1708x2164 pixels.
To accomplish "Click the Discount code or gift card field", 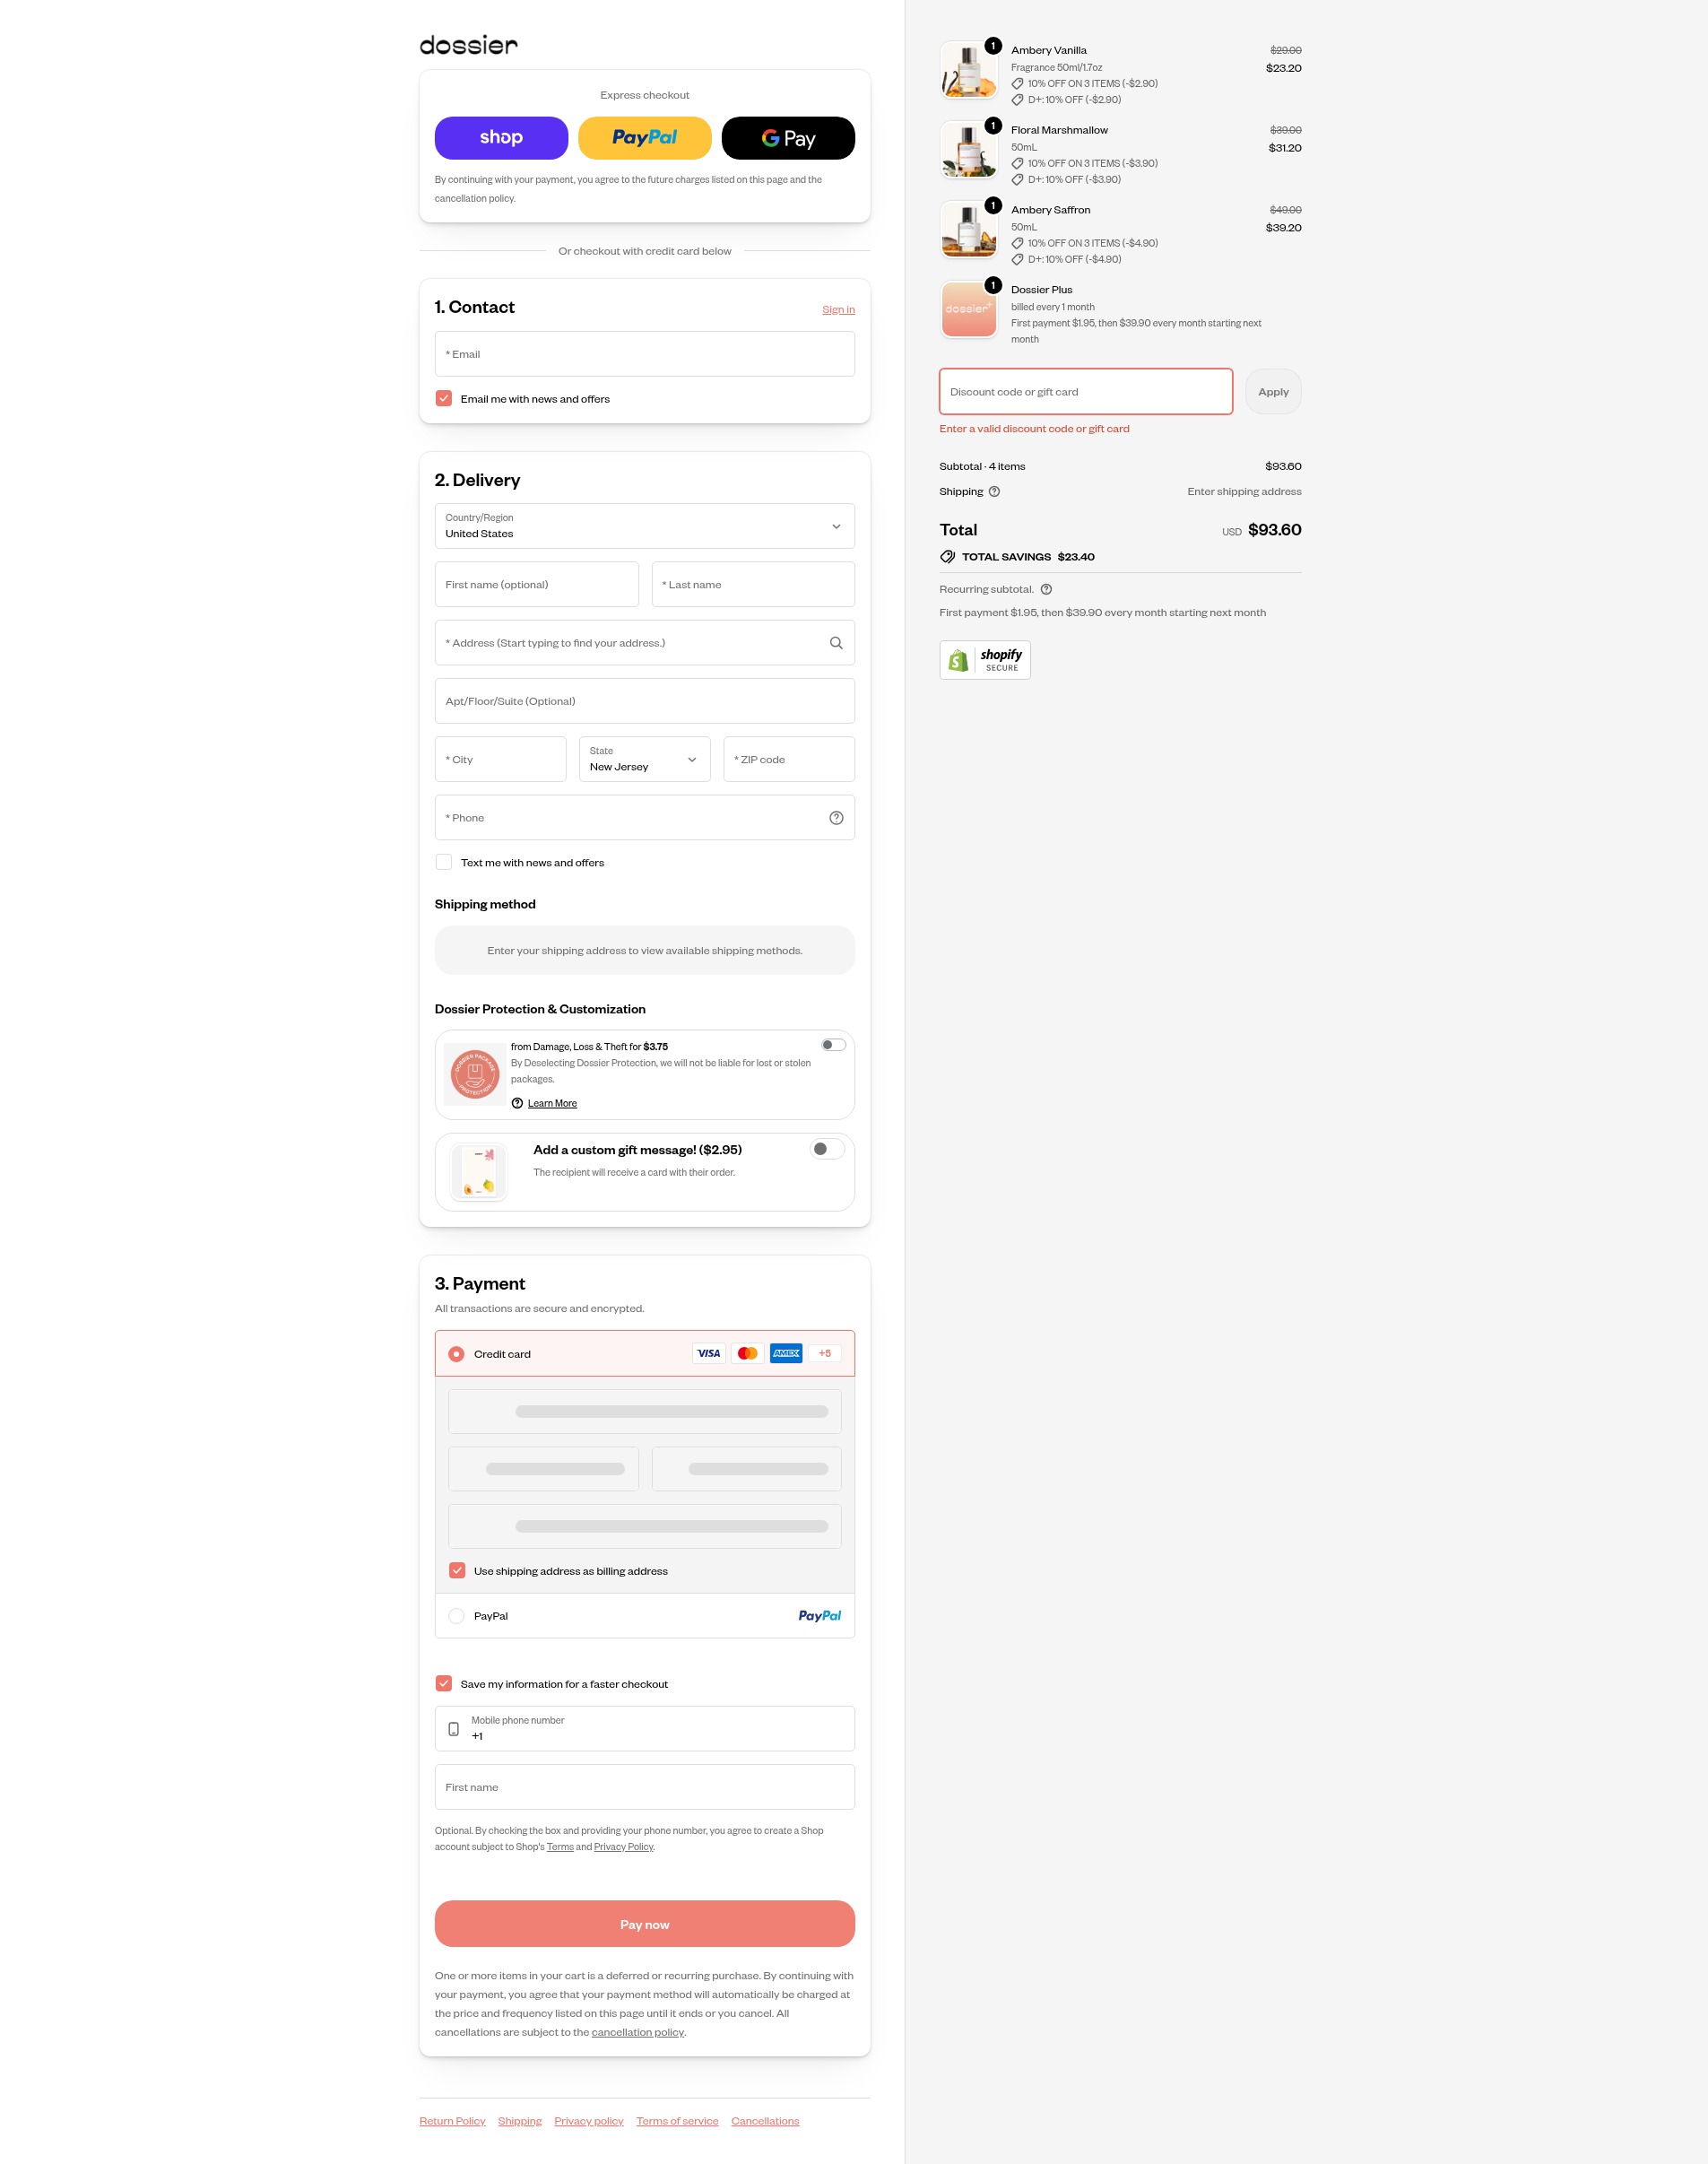I will 1086,392.
